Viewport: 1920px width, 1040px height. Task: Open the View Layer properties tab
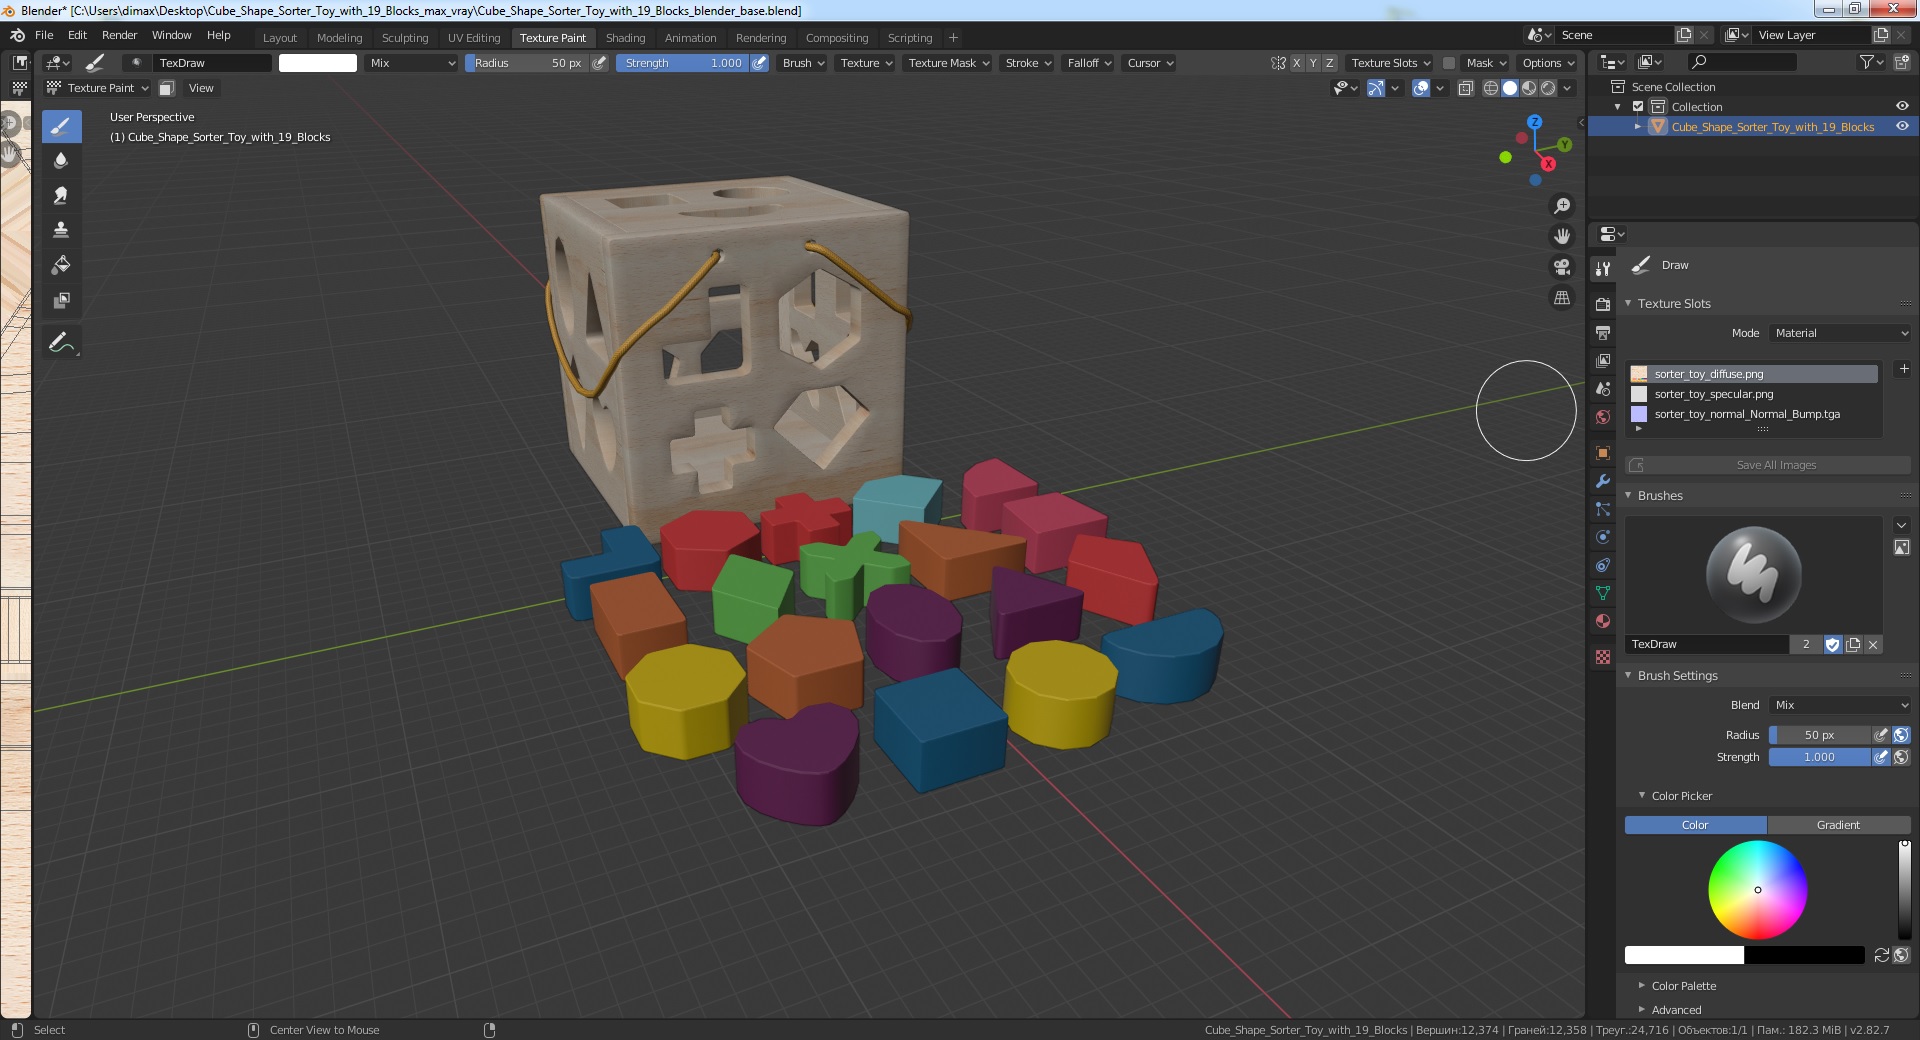(1603, 360)
